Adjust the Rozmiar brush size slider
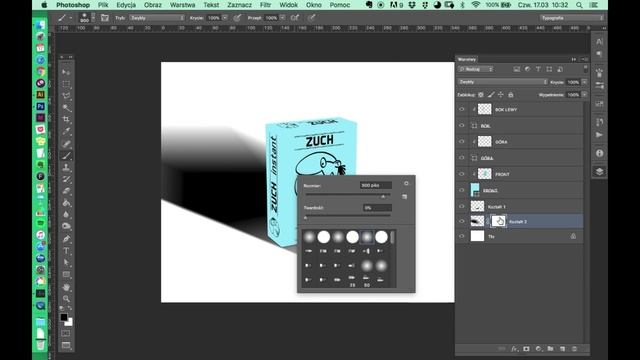640x360 pixels. pyautogui.click(x=383, y=196)
